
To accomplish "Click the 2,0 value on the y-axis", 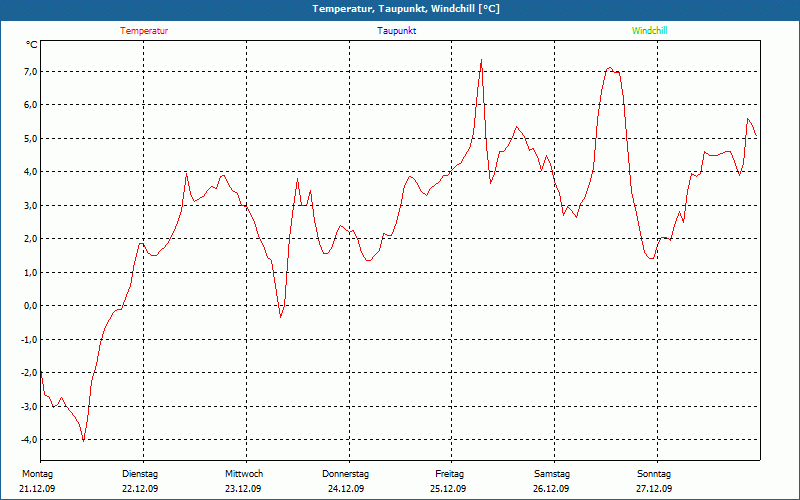I will pyautogui.click(x=30, y=238).
